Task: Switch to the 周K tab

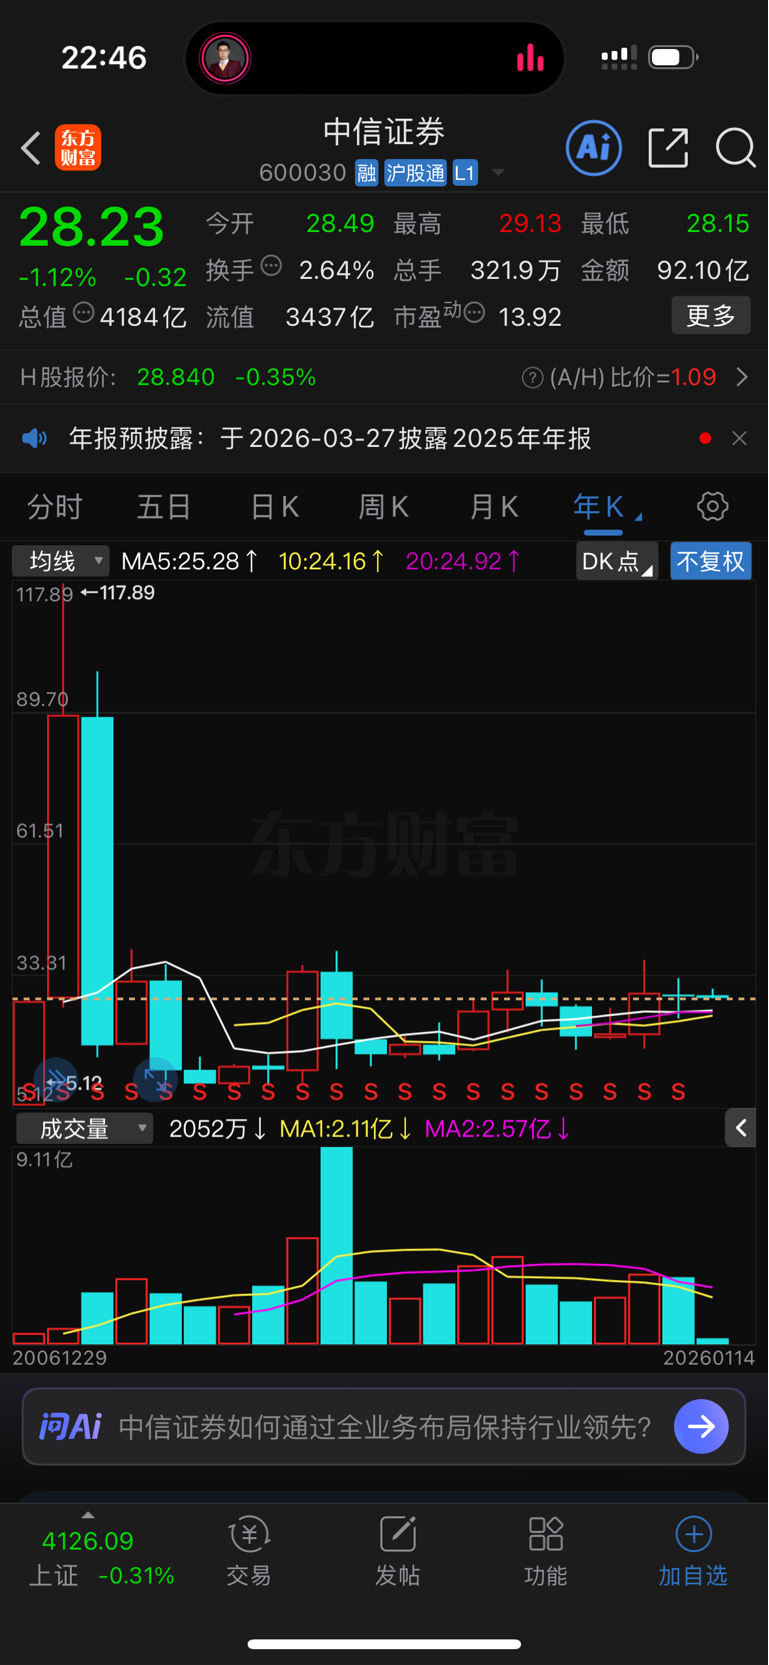Action: [384, 507]
